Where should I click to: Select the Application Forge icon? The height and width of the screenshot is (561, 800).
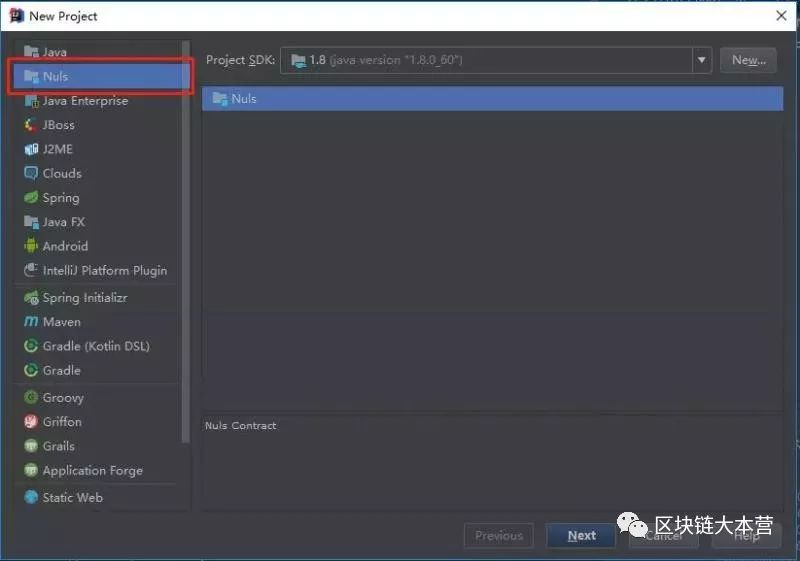point(31,470)
